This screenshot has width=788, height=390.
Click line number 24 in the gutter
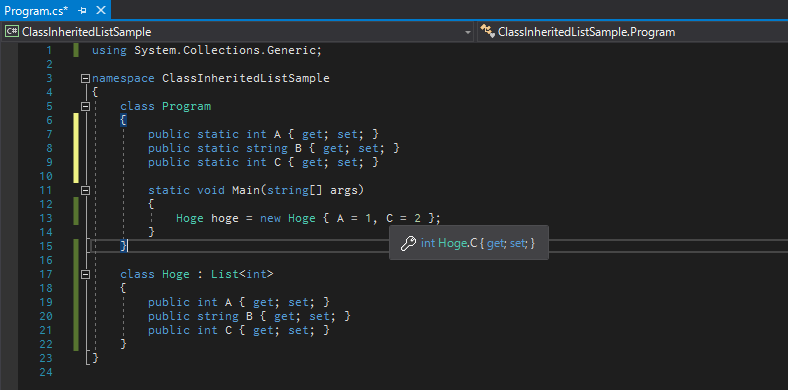(x=46, y=372)
